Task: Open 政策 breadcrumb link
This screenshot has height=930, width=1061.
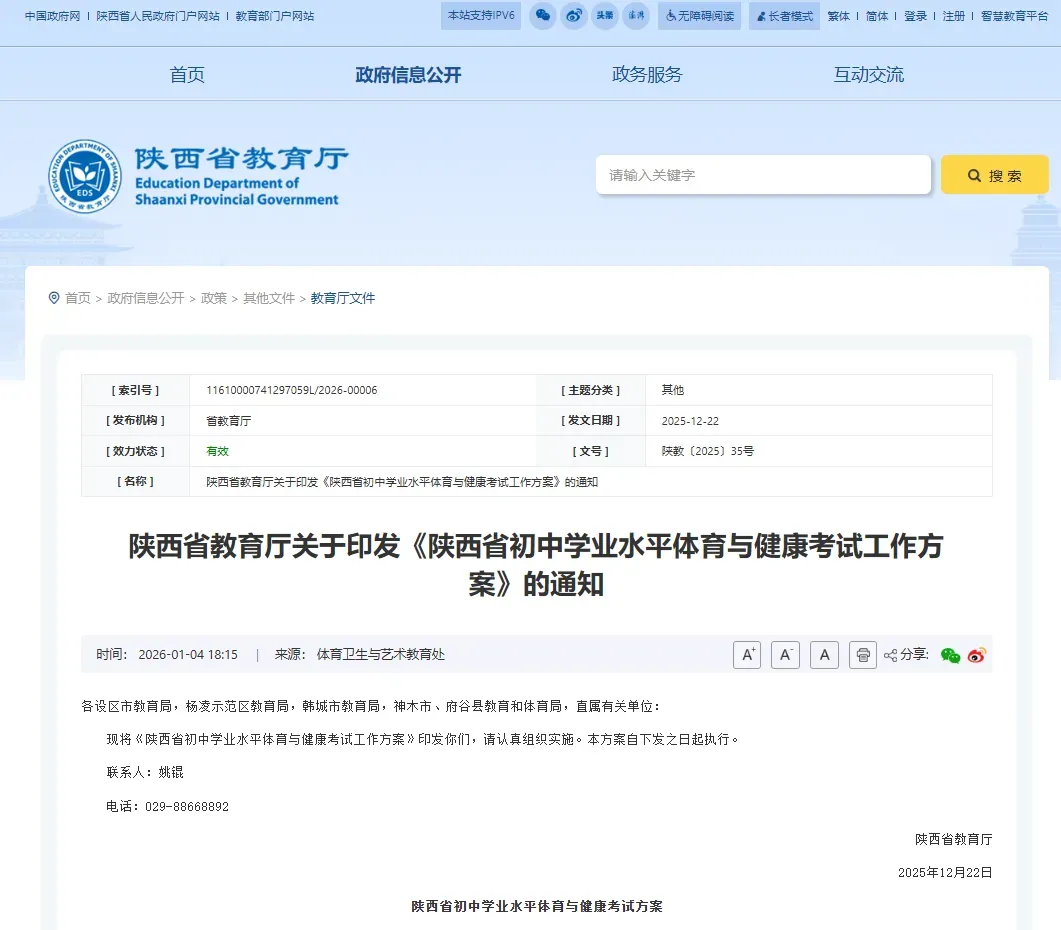Action: pos(214,298)
